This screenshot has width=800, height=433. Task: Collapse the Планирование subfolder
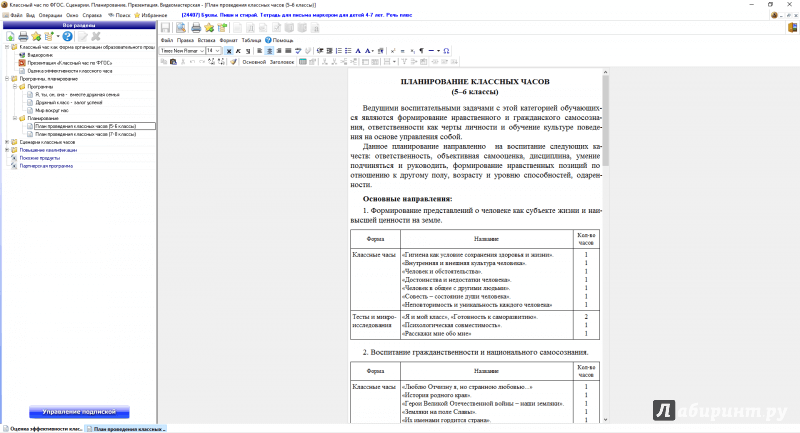tap(15, 118)
